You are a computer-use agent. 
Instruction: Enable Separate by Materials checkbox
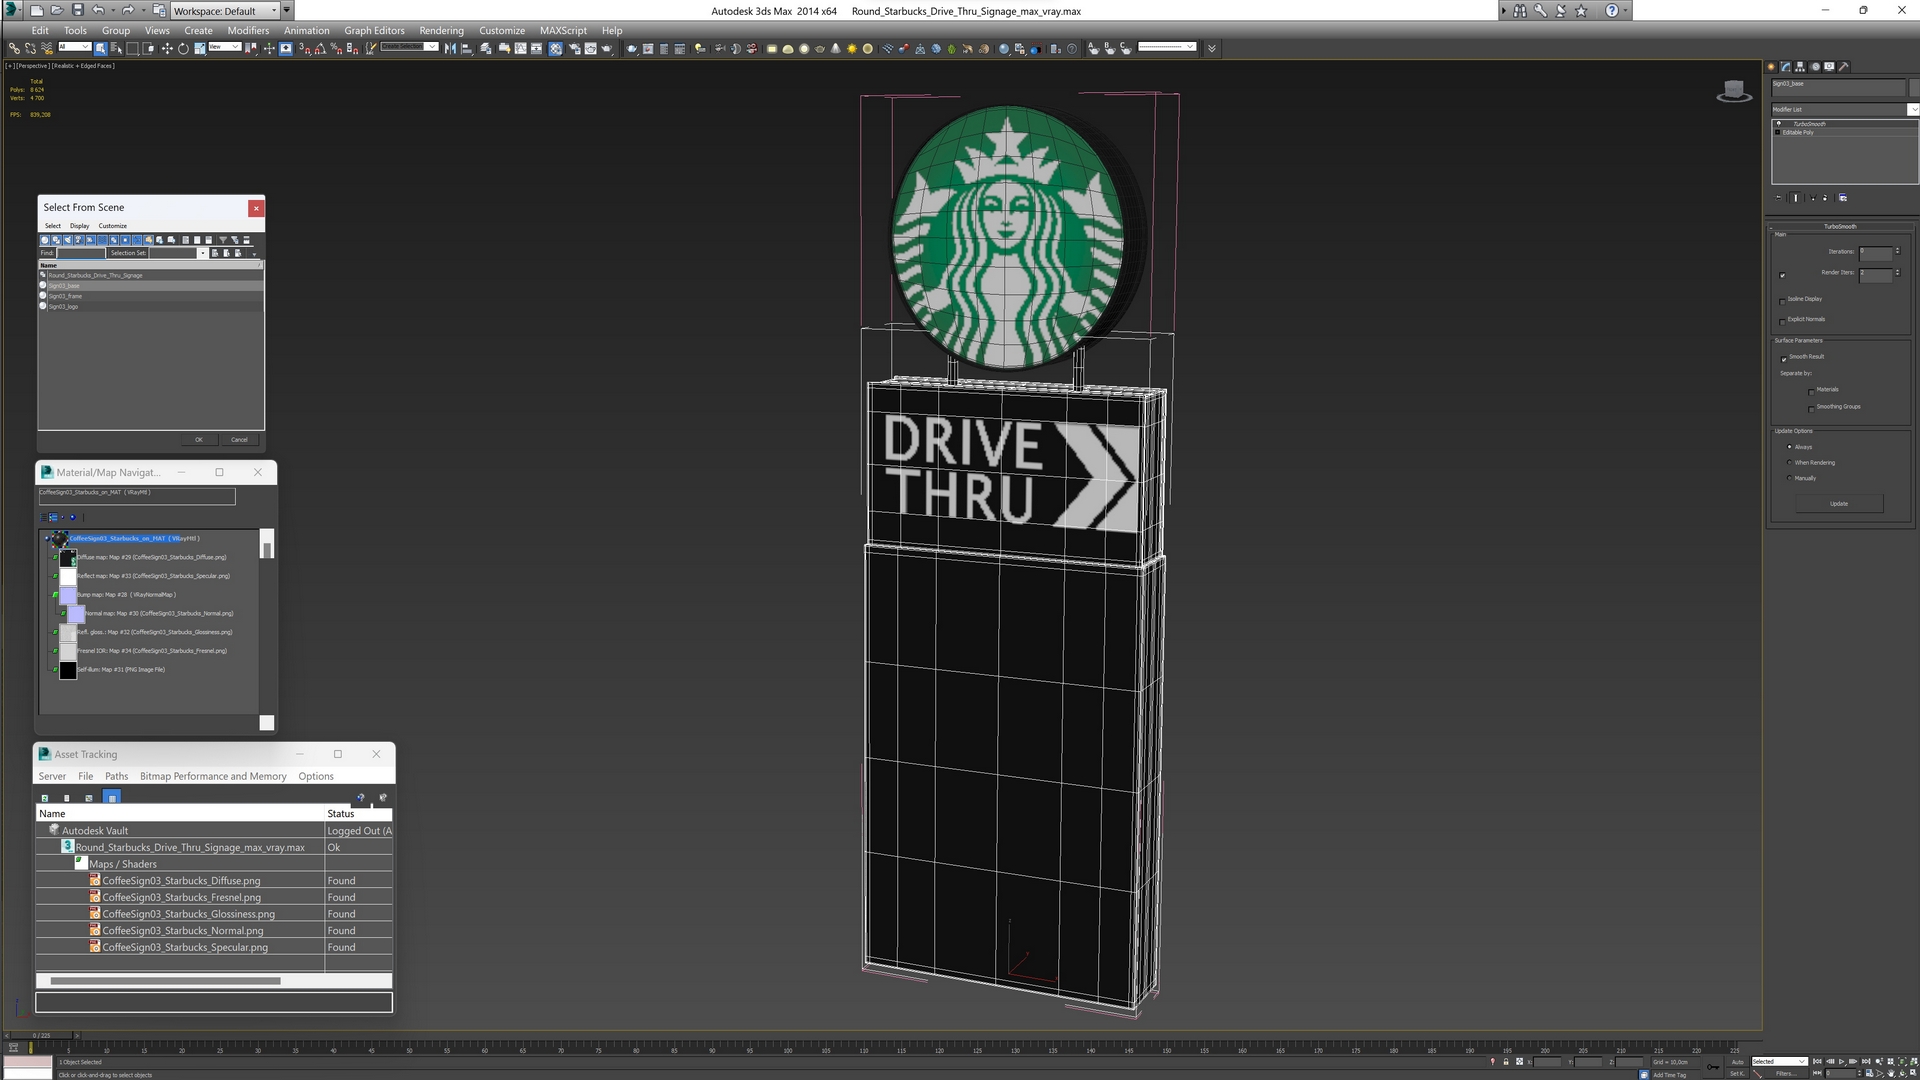tap(1811, 392)
